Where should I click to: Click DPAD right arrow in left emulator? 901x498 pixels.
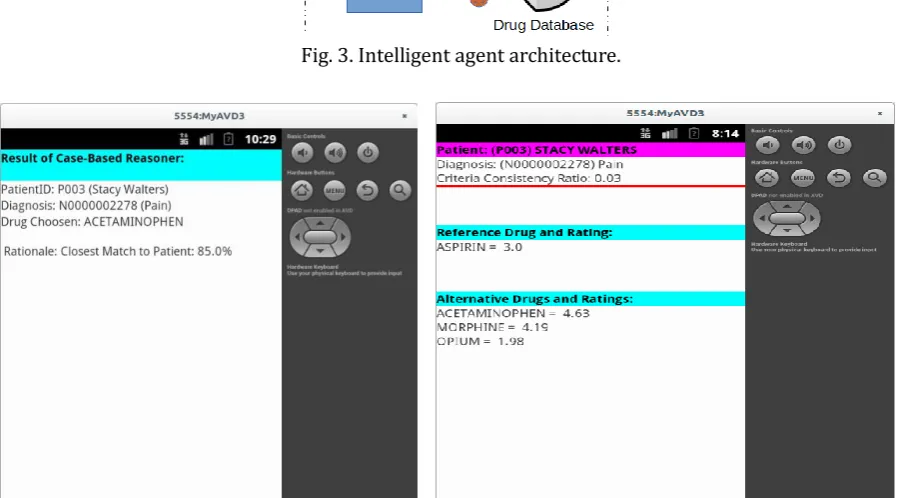click(x=343, y=237)
